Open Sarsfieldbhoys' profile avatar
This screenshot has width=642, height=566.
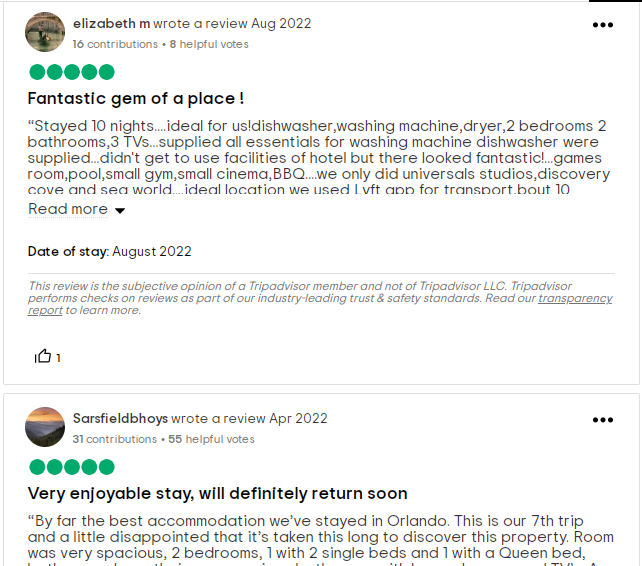(x=45, y=427)
